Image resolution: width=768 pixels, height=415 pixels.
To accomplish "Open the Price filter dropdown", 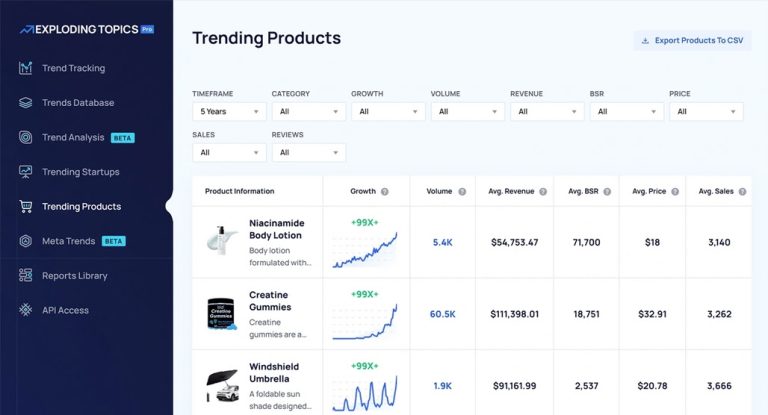I will click(705, 112).
